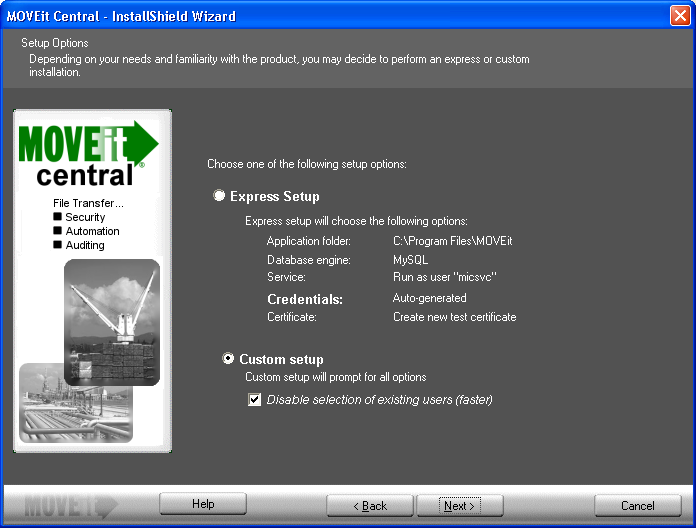The height and width of the screenshot is (528, 696).
Task: Click the 'File Transfer...' text
Action: [88, 203]
